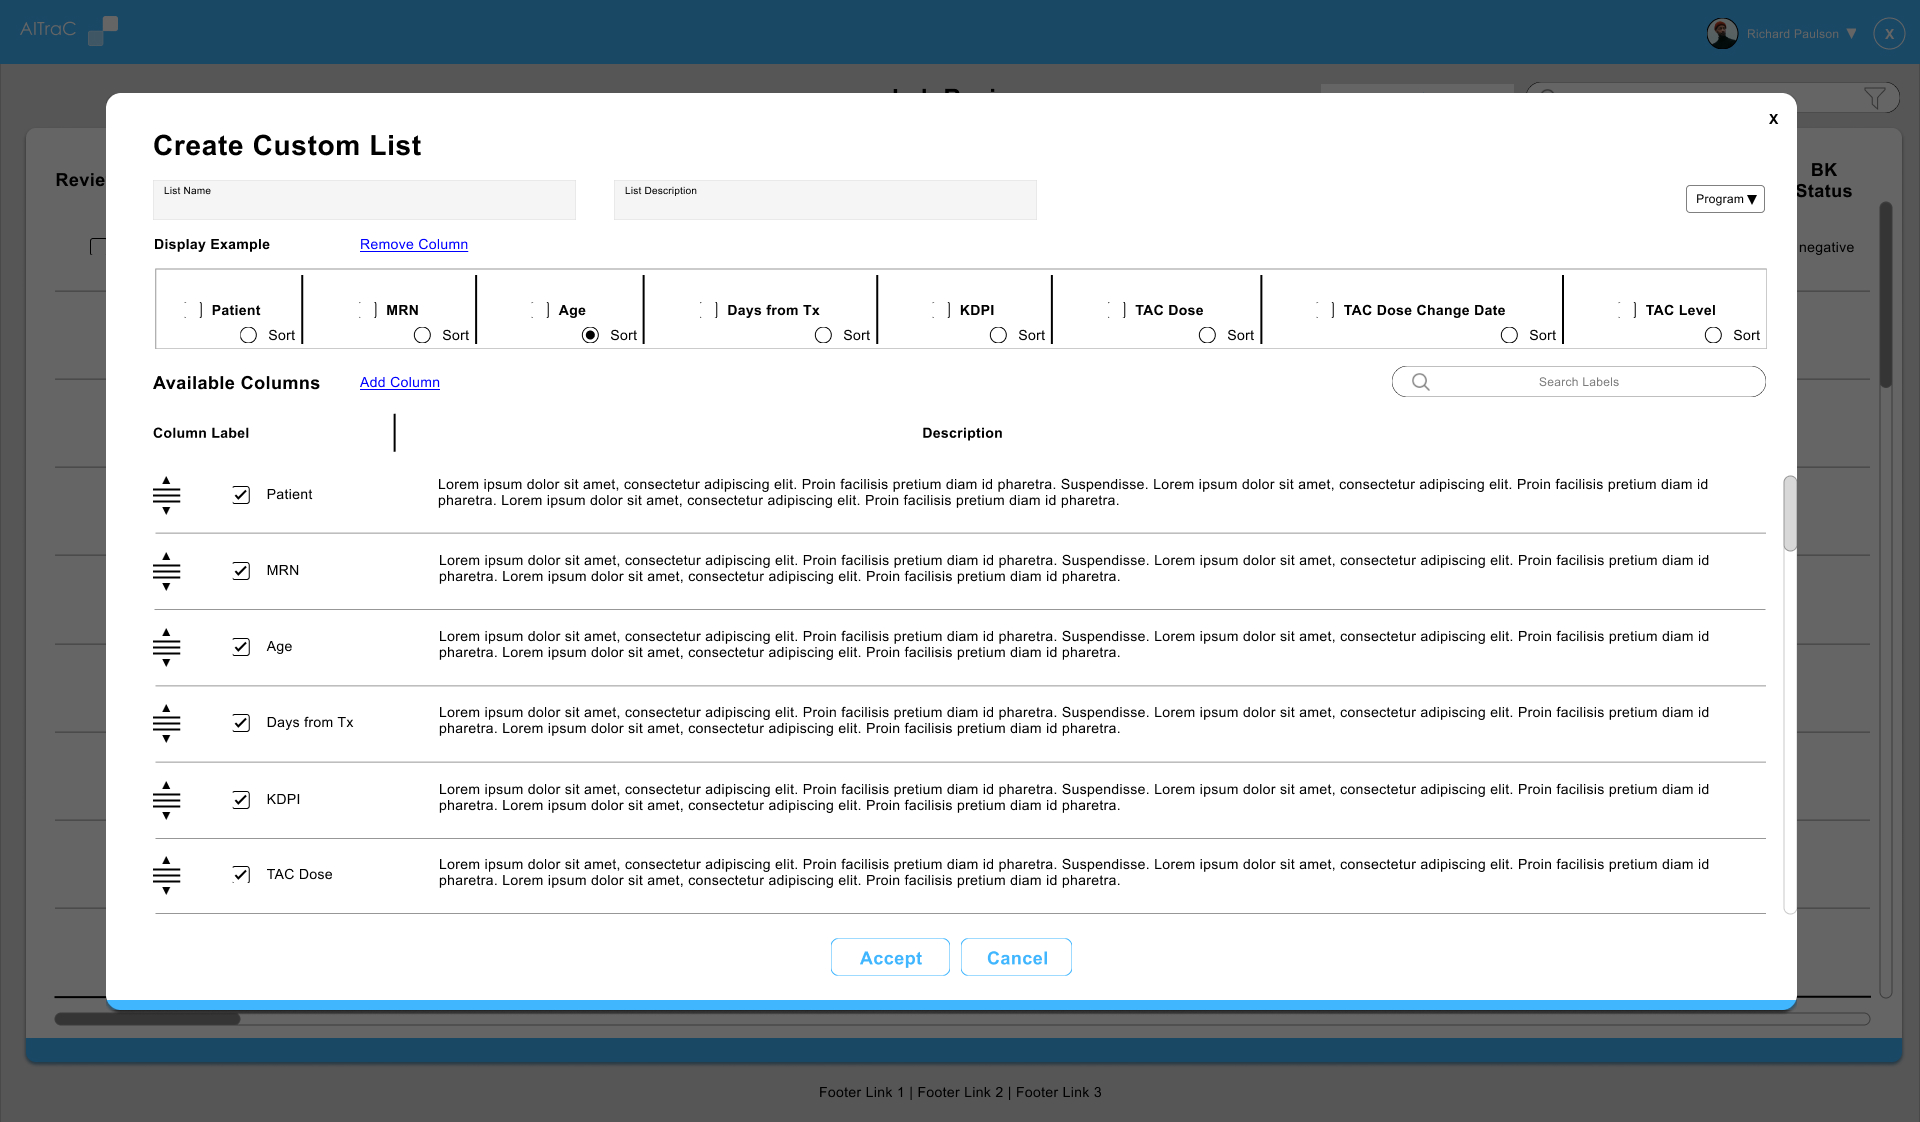Screen dimensions: 1920x1122
Task: Click Richard Paulson's profile avatar
Action: click(x=1722, y=33)
